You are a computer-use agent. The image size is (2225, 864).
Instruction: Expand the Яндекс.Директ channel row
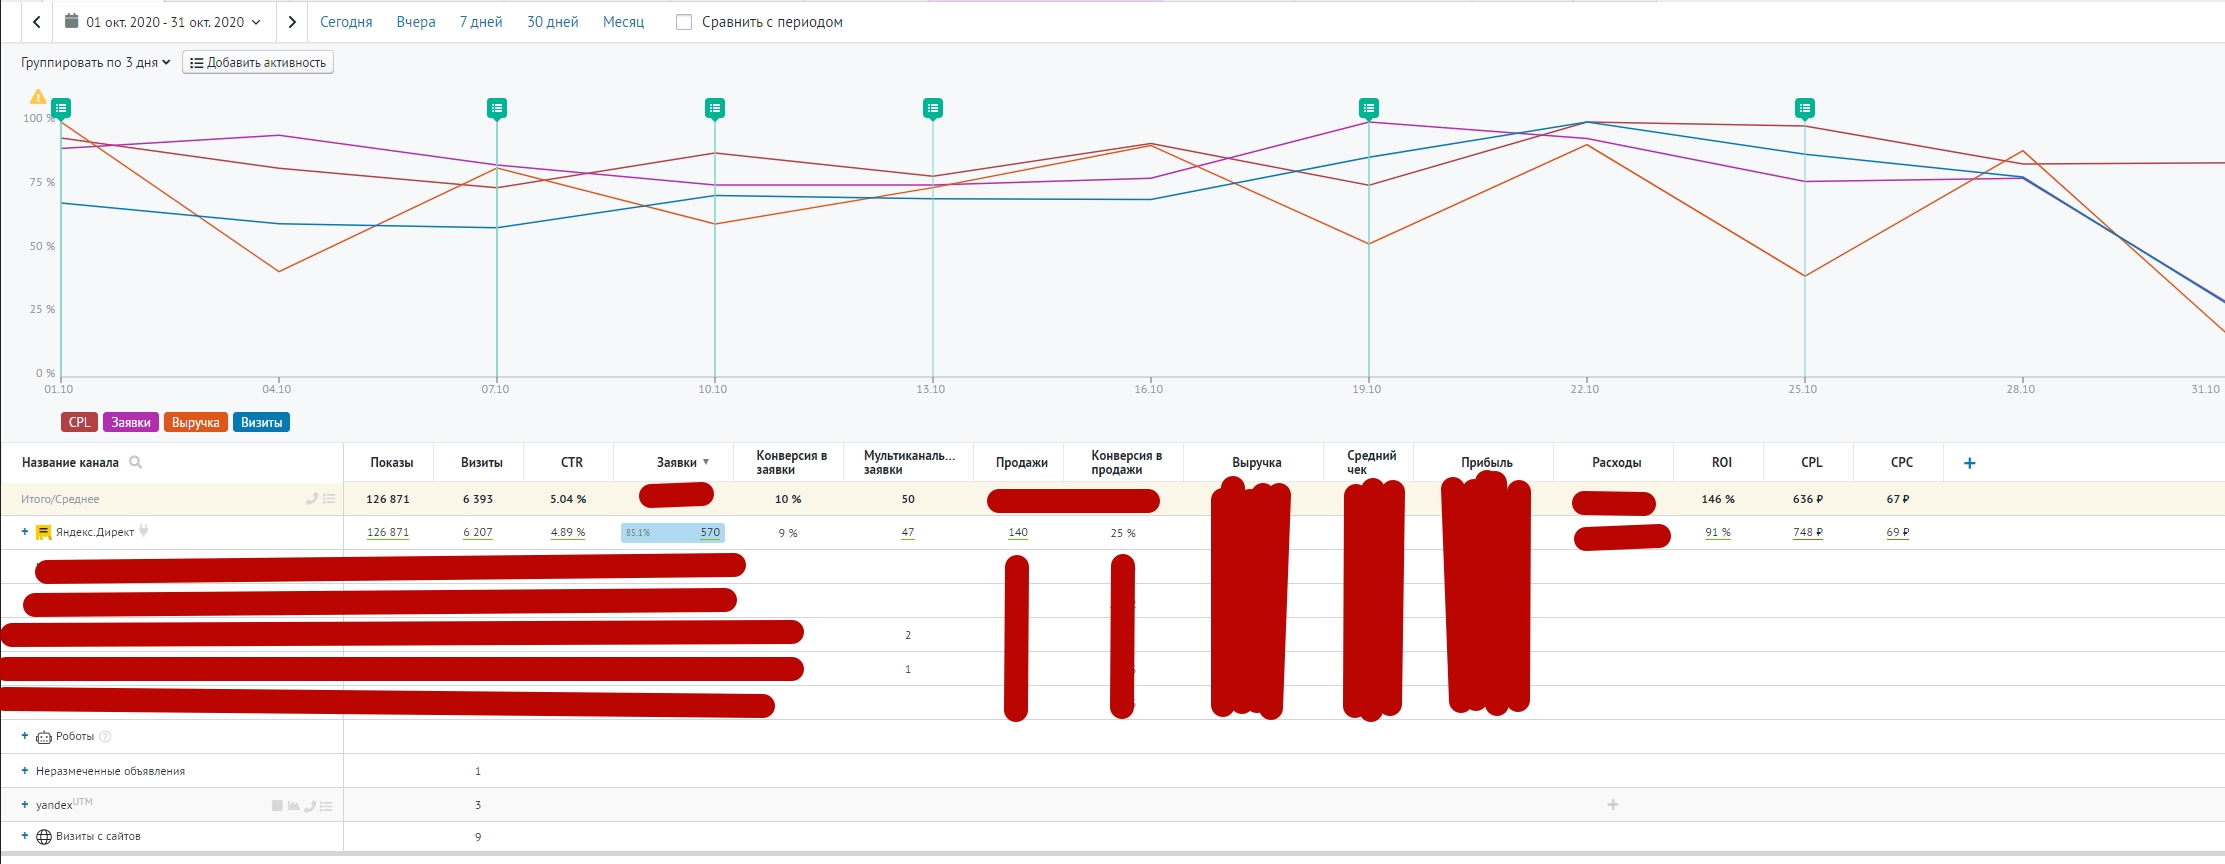pyautogui.click(x=25, y=532)
